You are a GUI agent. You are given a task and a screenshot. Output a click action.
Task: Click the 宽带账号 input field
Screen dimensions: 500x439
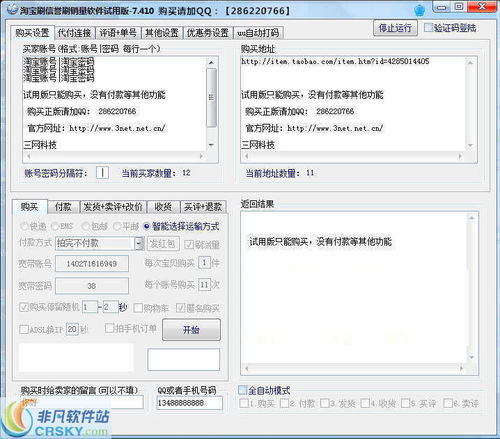[92, 264]
